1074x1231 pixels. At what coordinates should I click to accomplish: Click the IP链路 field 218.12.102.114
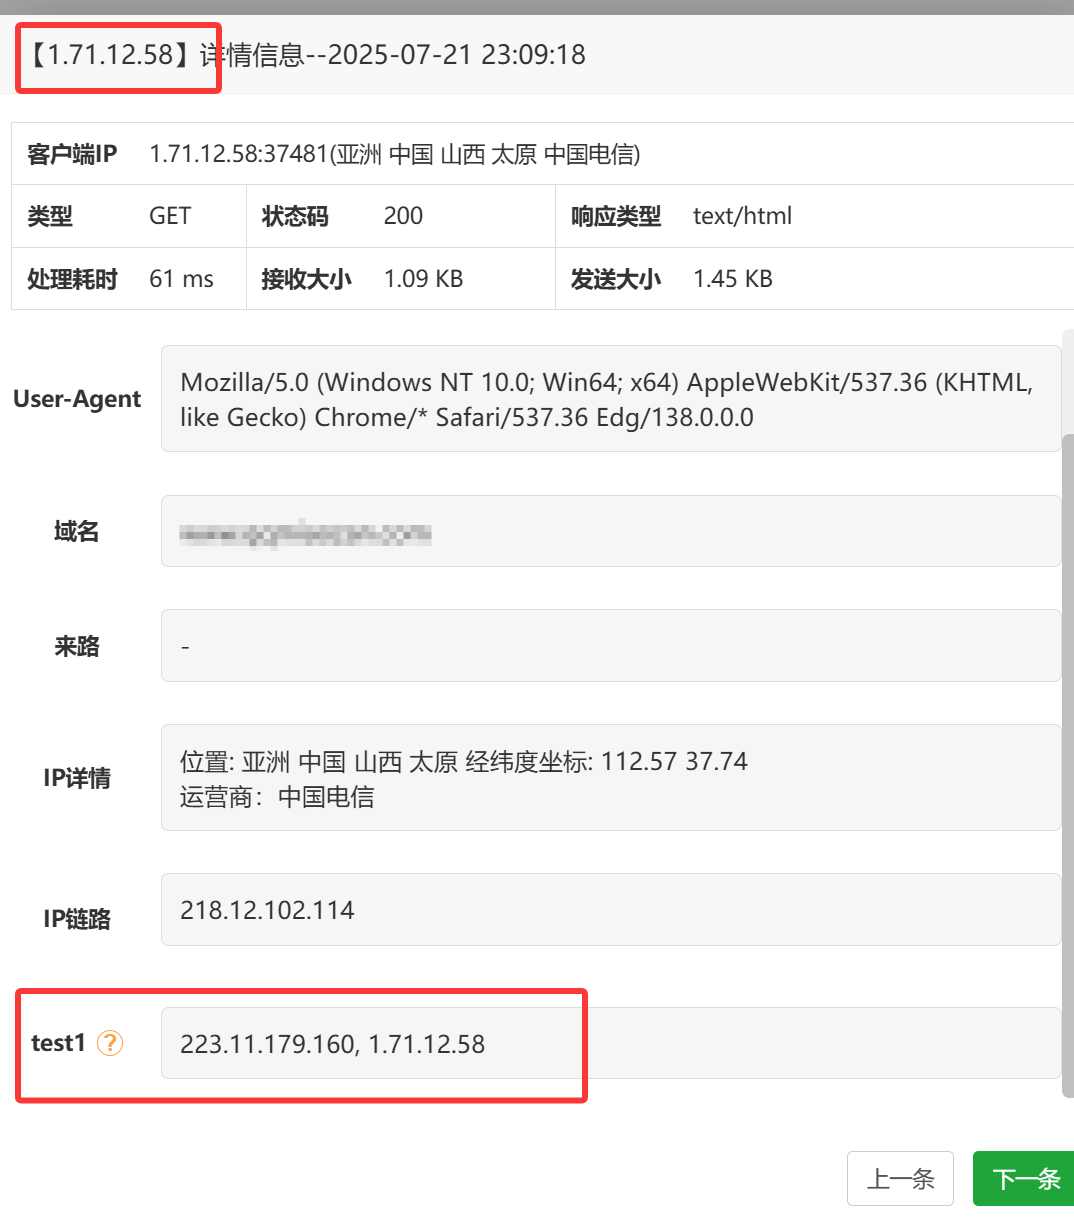pos(611,910)
